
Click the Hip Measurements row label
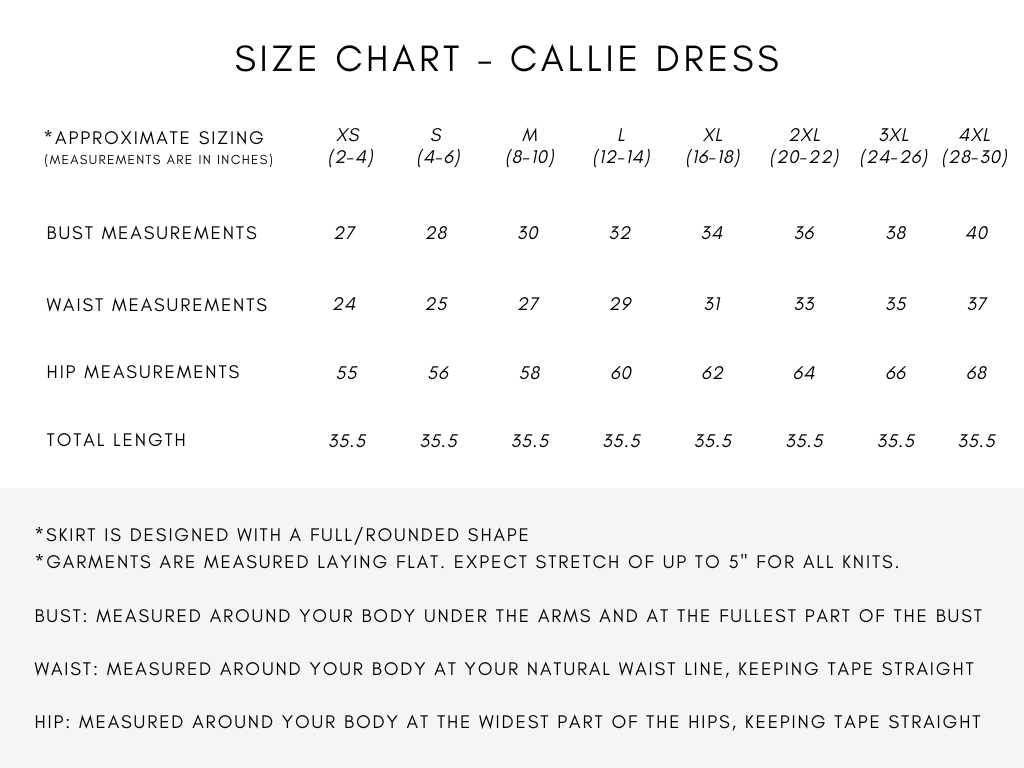click(x=143, y=372)
